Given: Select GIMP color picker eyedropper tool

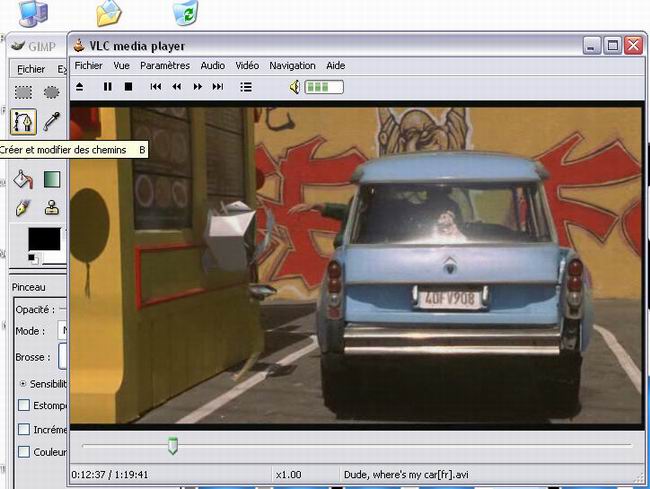Looking at the screenshot, I should pos(51,122).
